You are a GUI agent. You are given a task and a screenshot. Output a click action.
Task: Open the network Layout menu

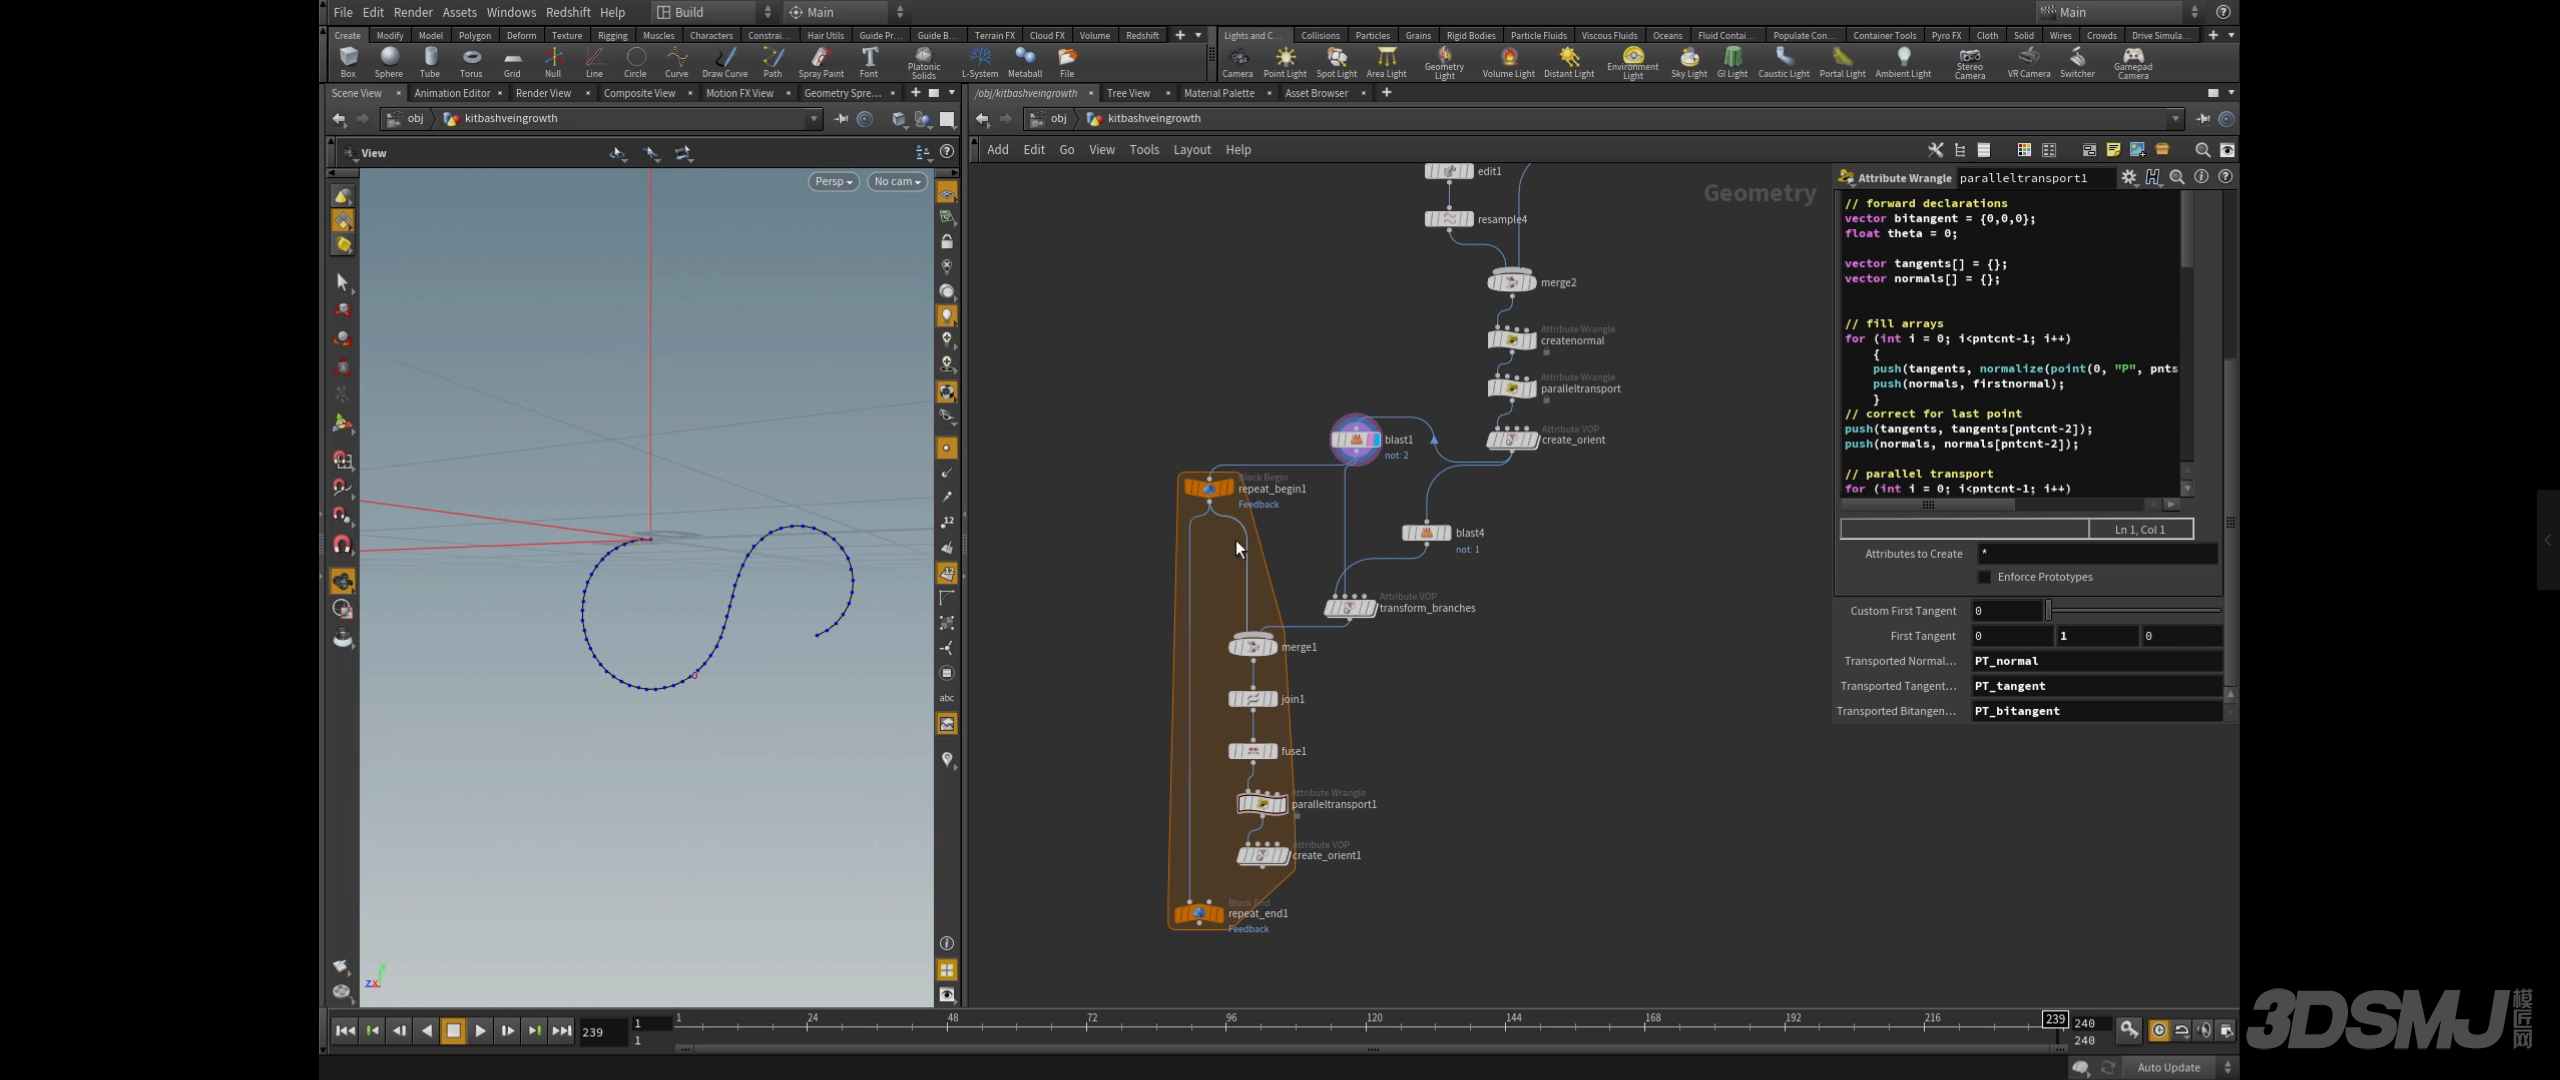[x=1191, y=150]
